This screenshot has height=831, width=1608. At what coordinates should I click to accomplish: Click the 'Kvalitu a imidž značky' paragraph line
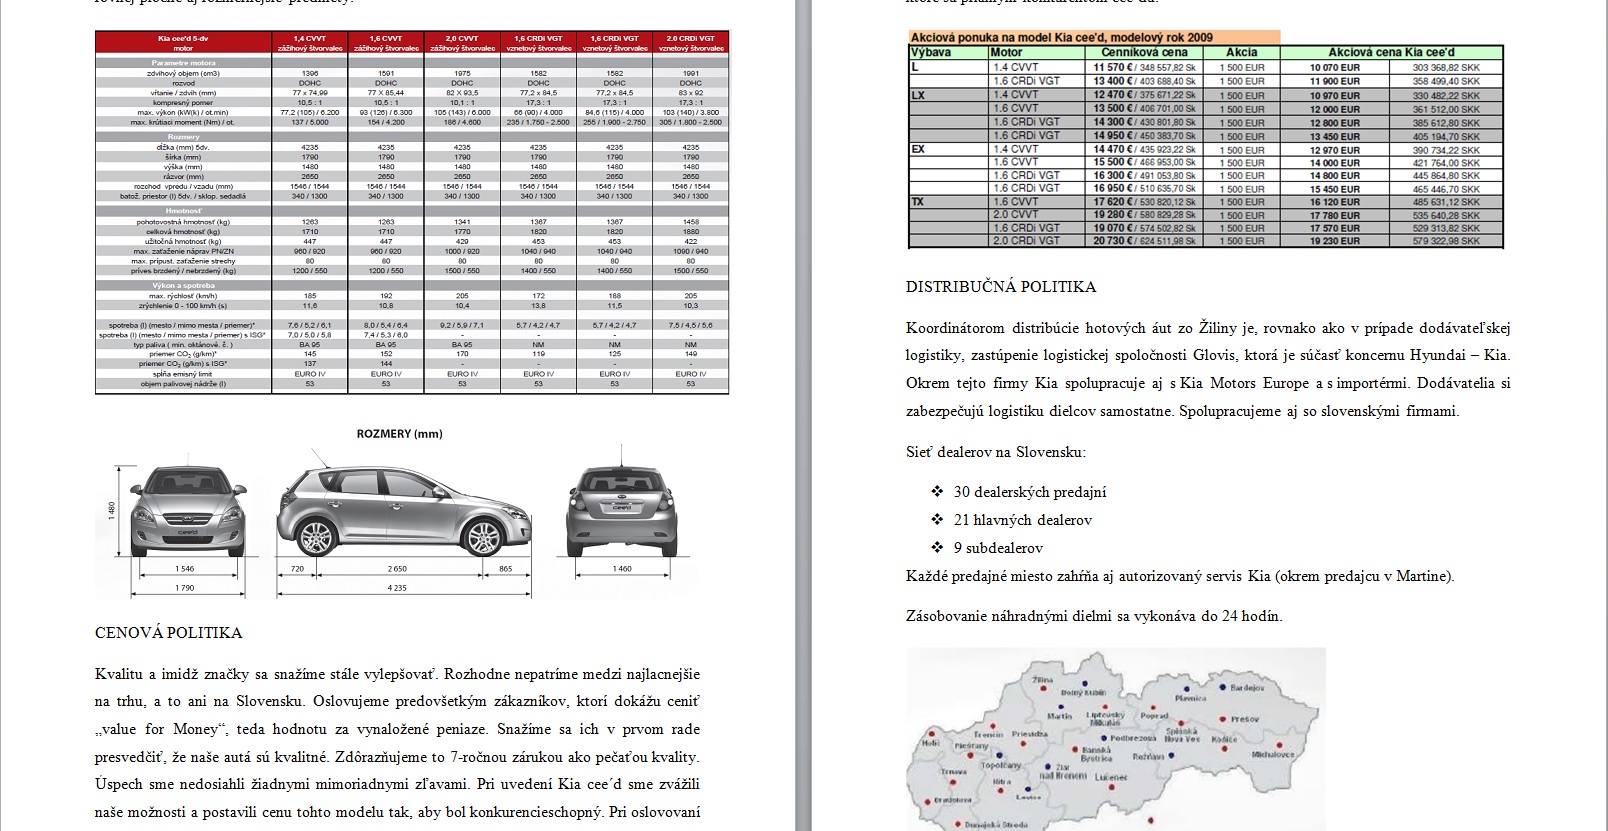pos(397,674)
